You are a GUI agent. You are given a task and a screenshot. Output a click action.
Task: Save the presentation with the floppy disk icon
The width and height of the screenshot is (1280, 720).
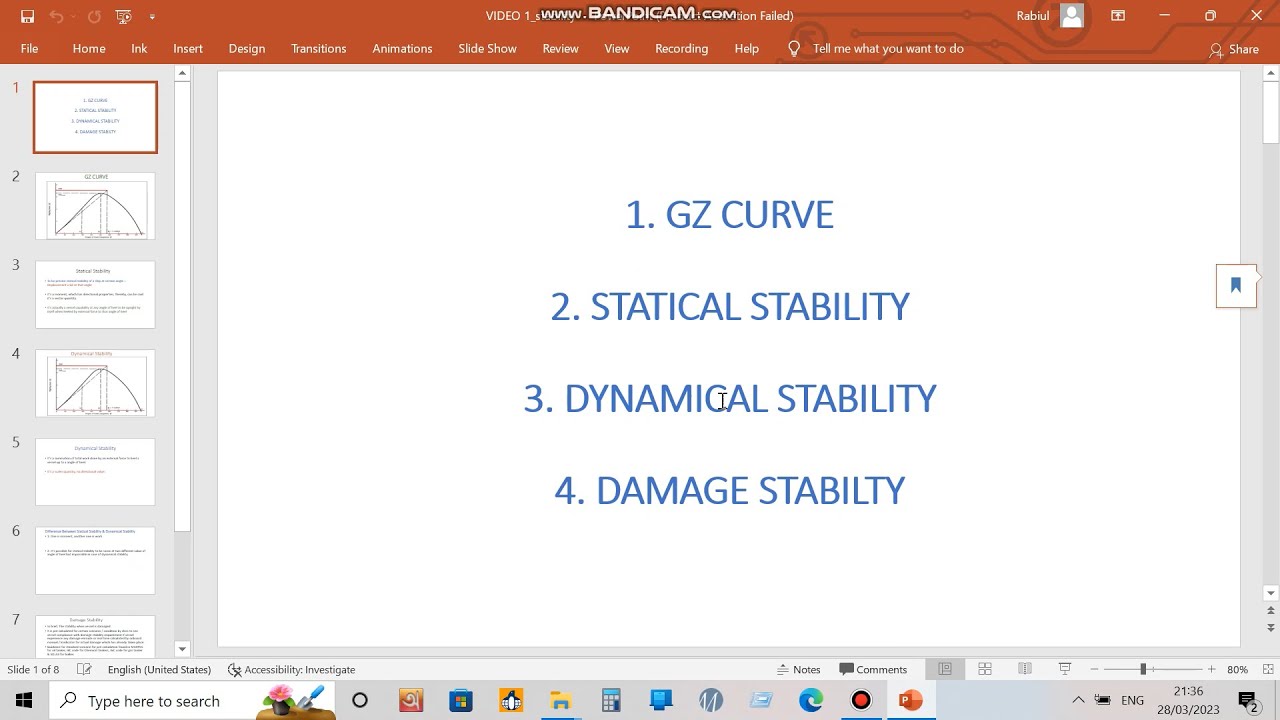27,16
